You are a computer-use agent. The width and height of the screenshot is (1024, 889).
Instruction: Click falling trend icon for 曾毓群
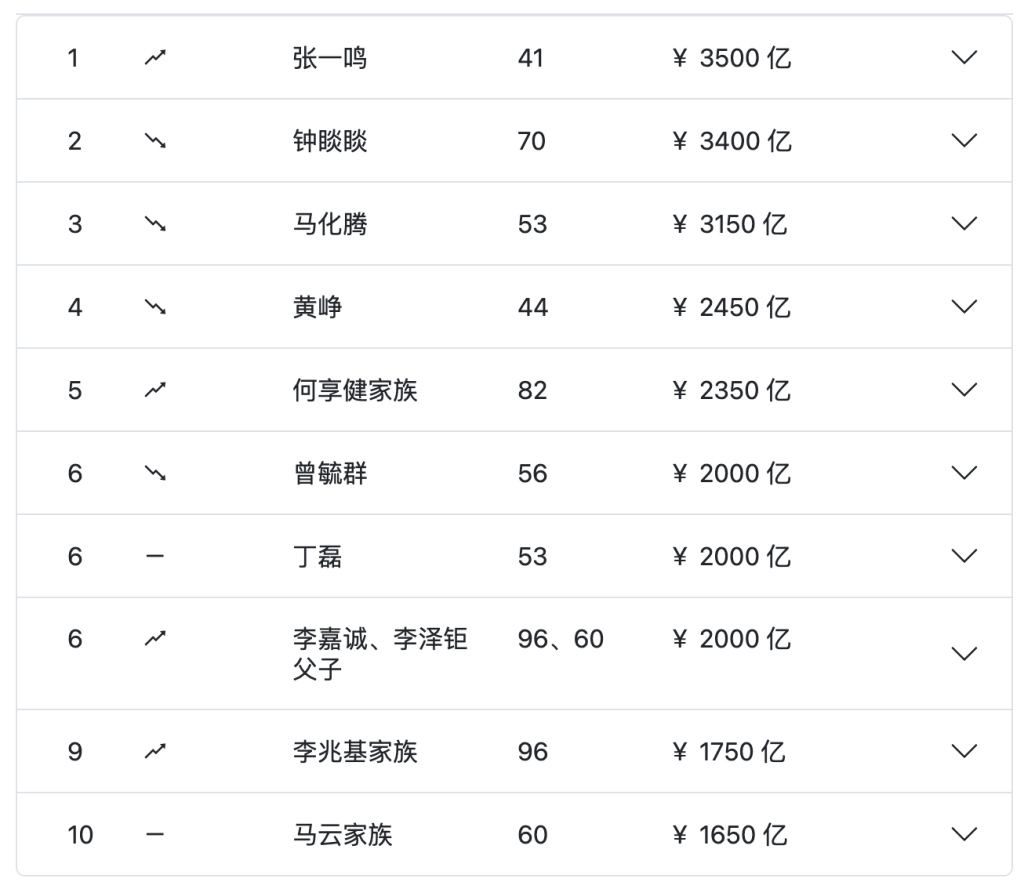click(155, 473)
